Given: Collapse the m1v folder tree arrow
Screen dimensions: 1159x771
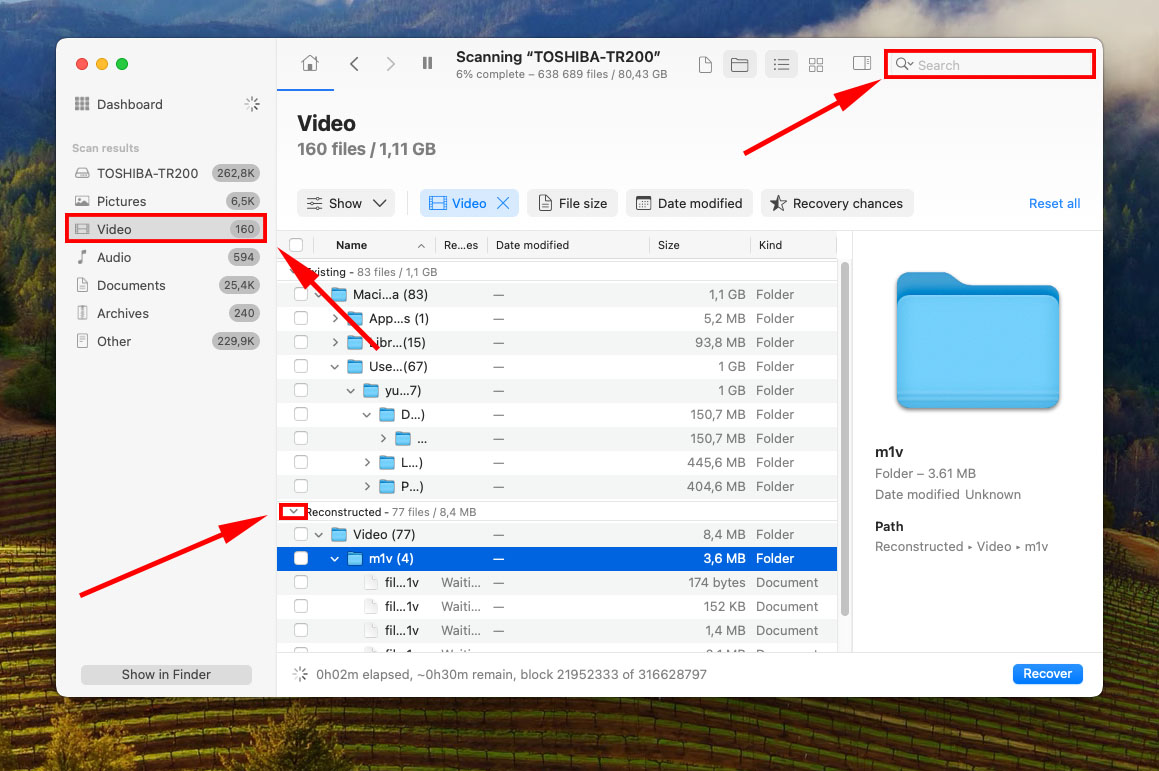Looking at the screenshot, I should [336, 559].
